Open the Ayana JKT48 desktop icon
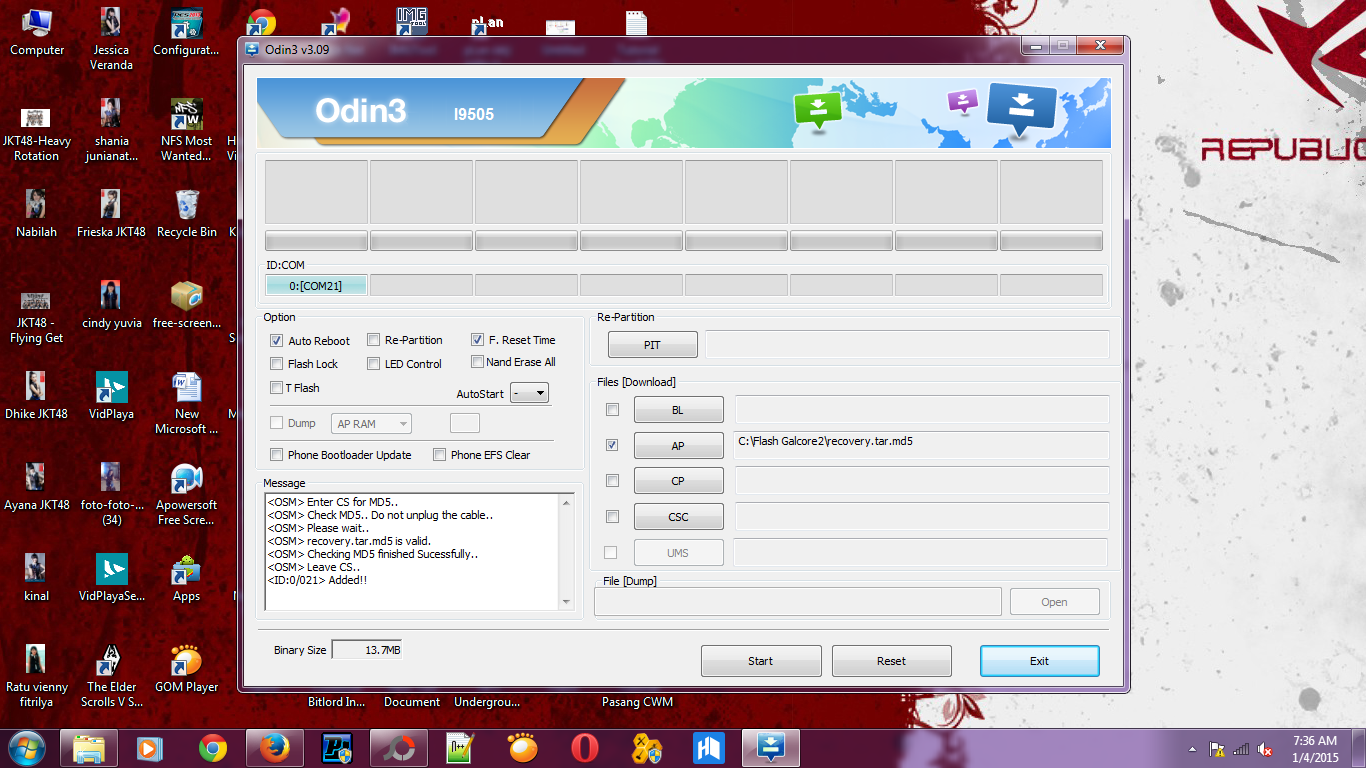 coord(37,487)
